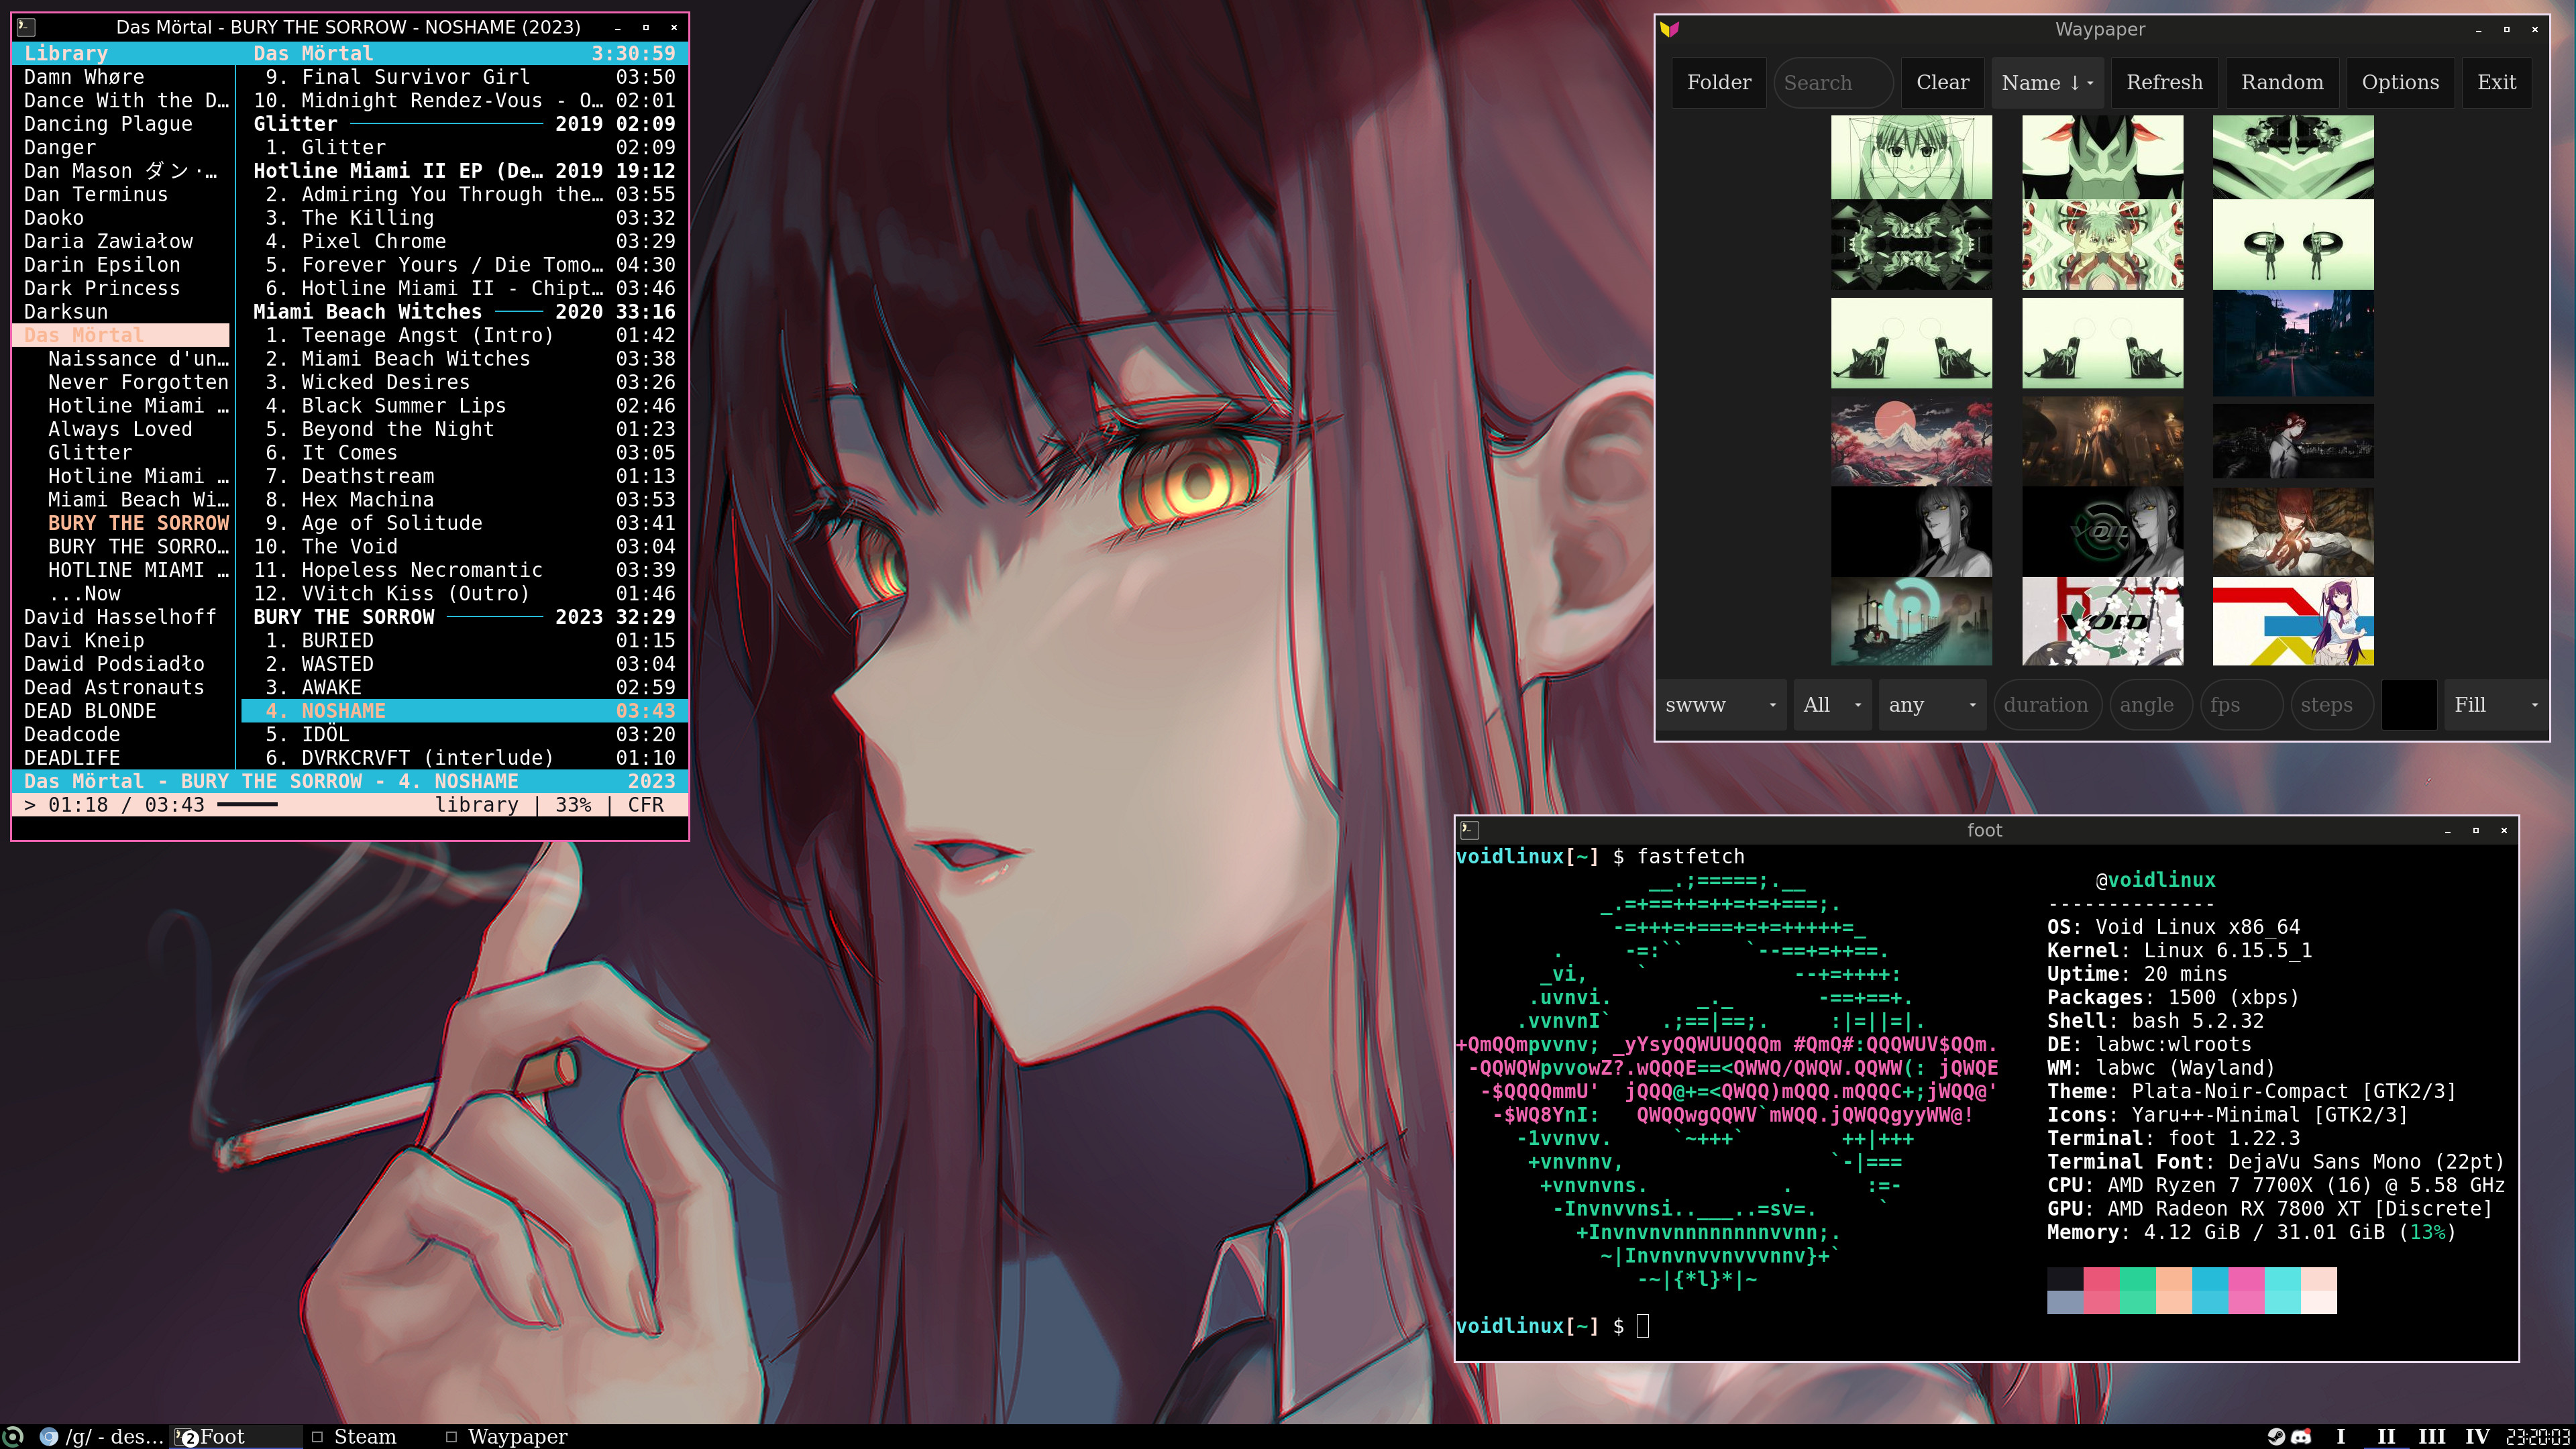Open the All monitors dropdown
Image resolution: width=2576 pixels, height=1449 pixels.
(1832, 705)
